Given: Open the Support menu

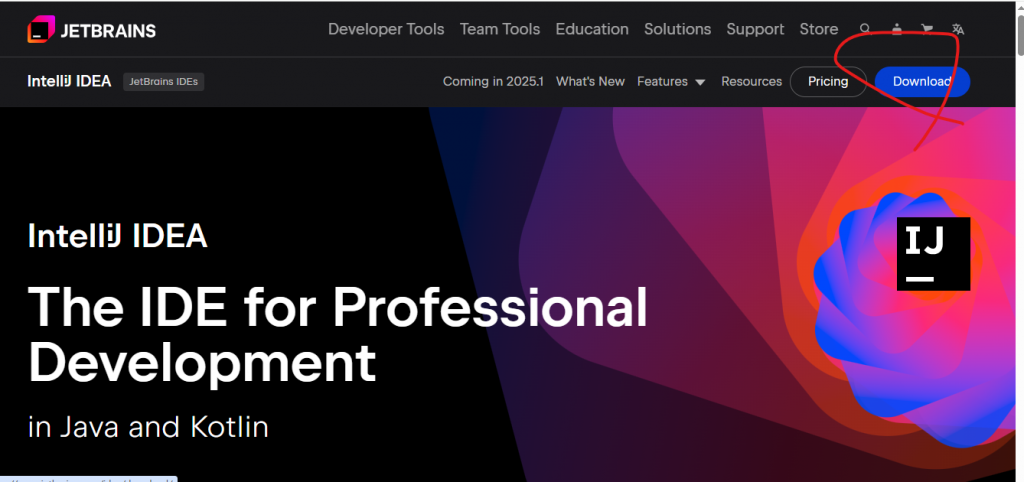Looking at the screenshot, I should 755,29.
